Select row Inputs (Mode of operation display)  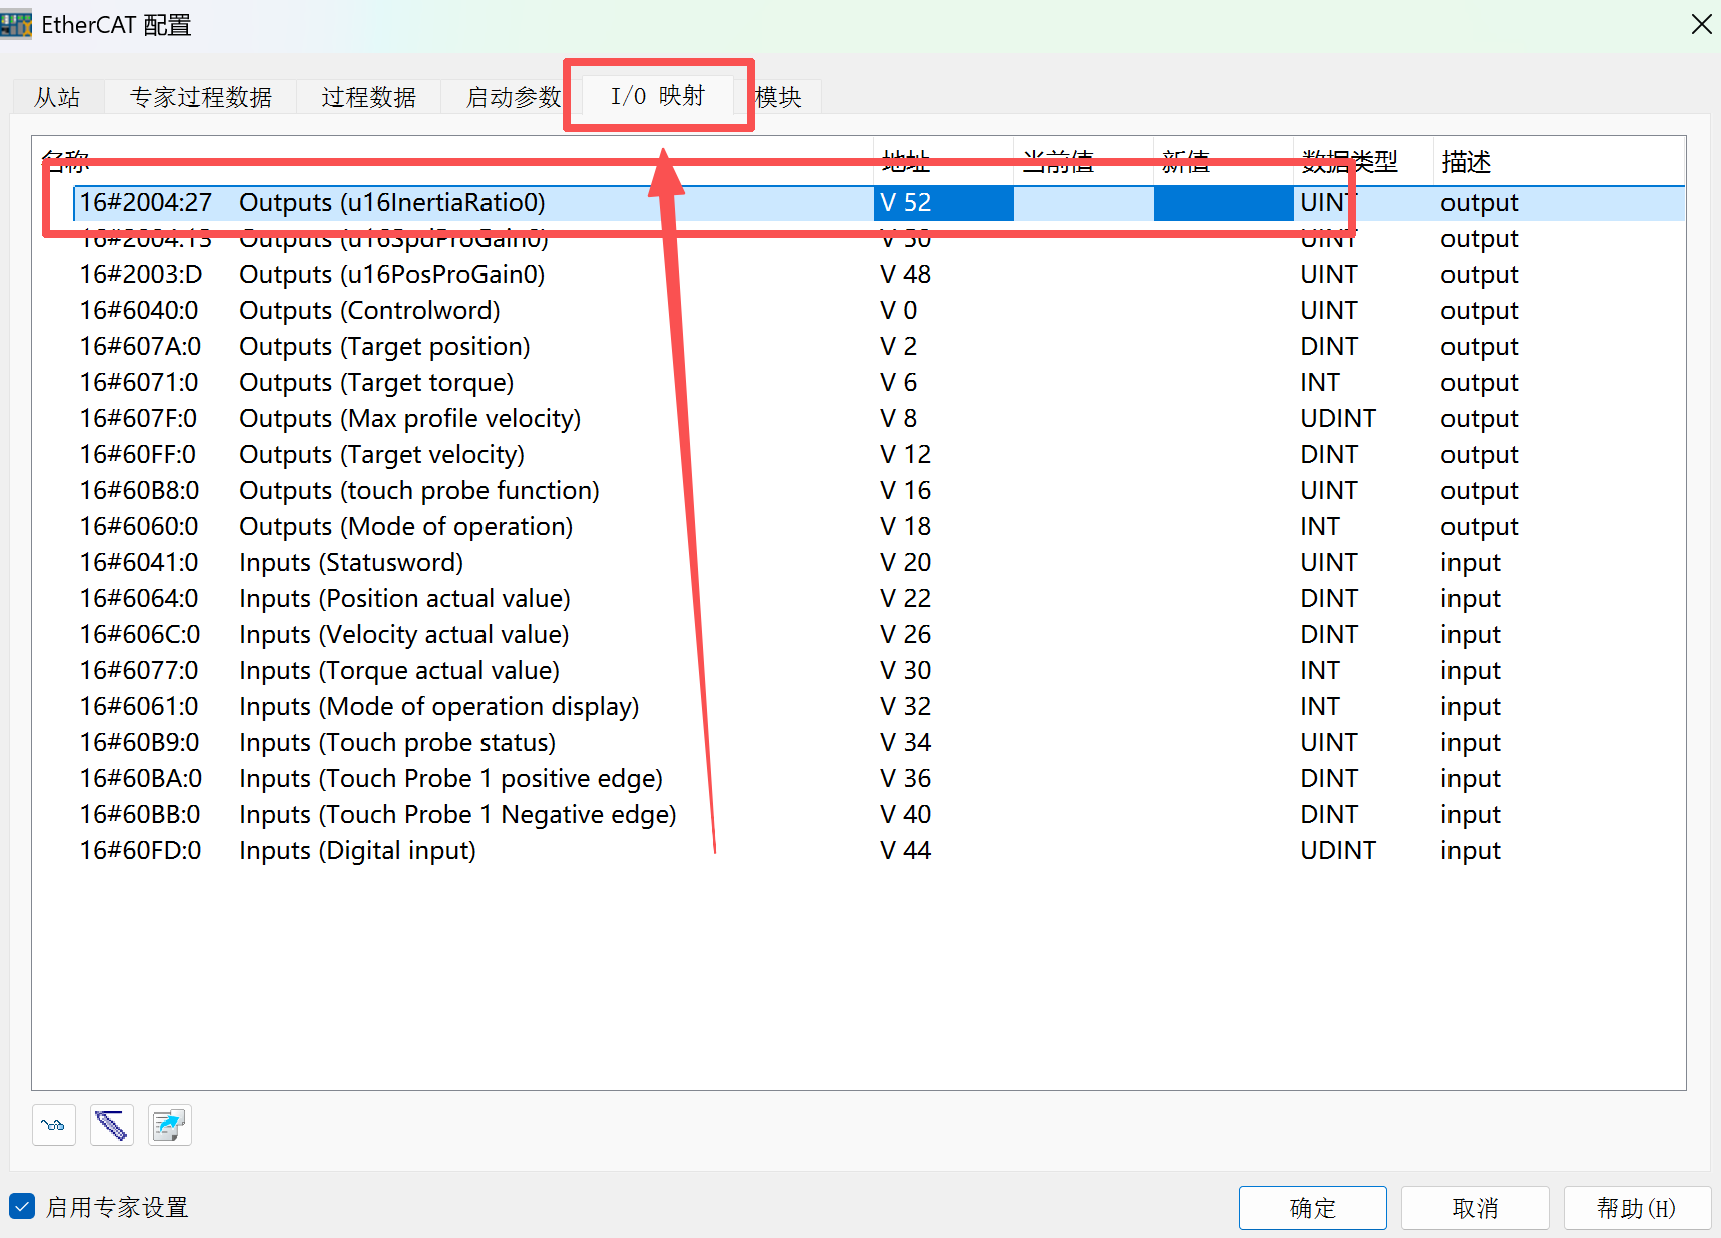[878, 707]
